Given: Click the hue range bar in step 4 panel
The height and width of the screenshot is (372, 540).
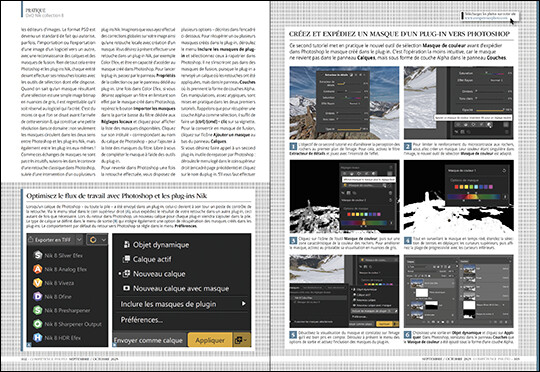Looking at the screenshot, I should [x=474, y=197].
